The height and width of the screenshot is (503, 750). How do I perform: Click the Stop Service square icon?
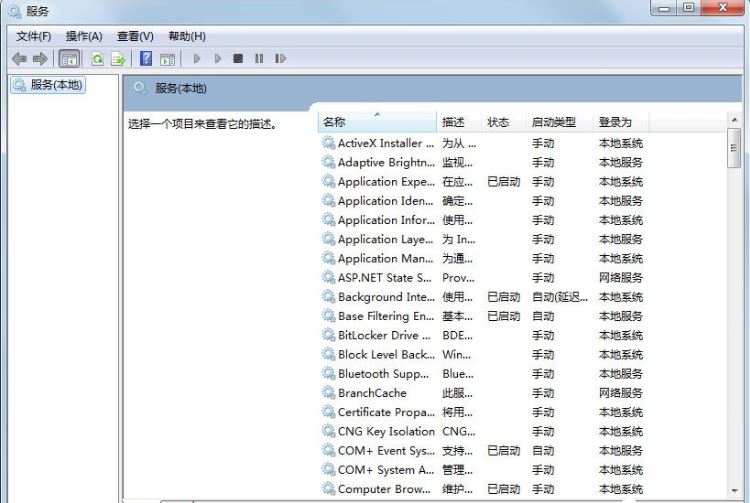(238, 59)
